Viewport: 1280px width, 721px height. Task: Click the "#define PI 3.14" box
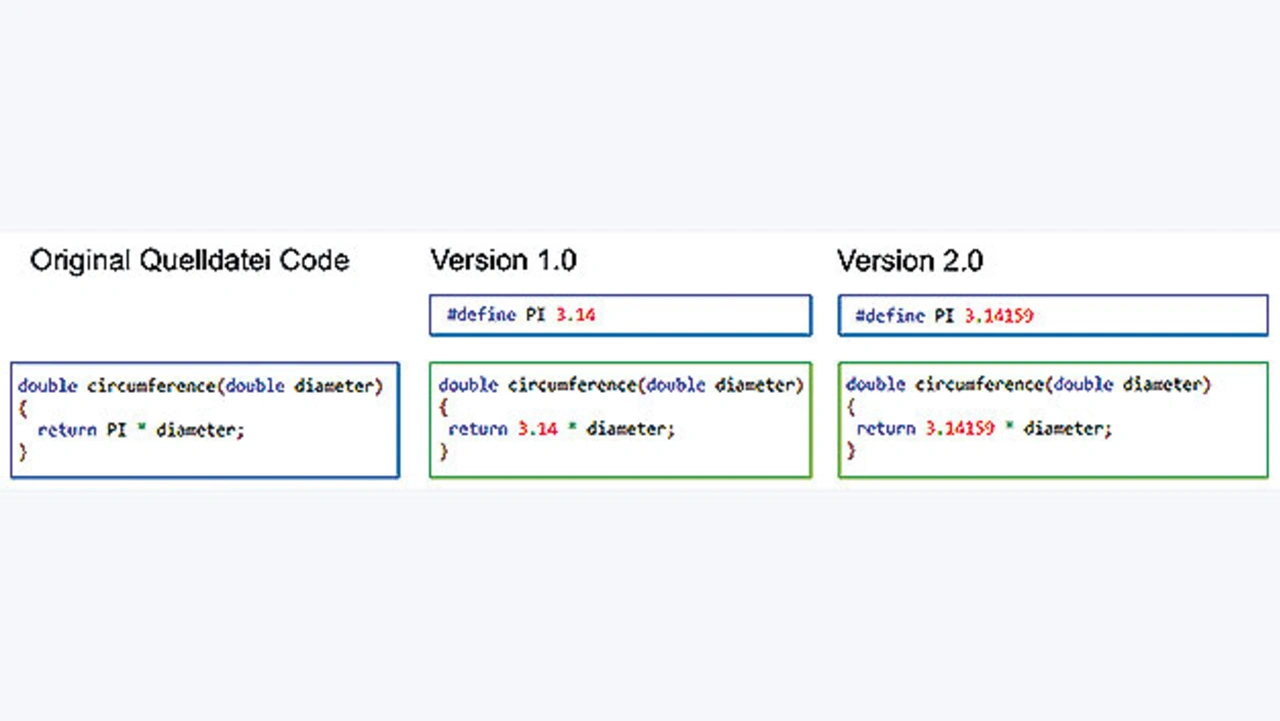[x=620, y=315]
